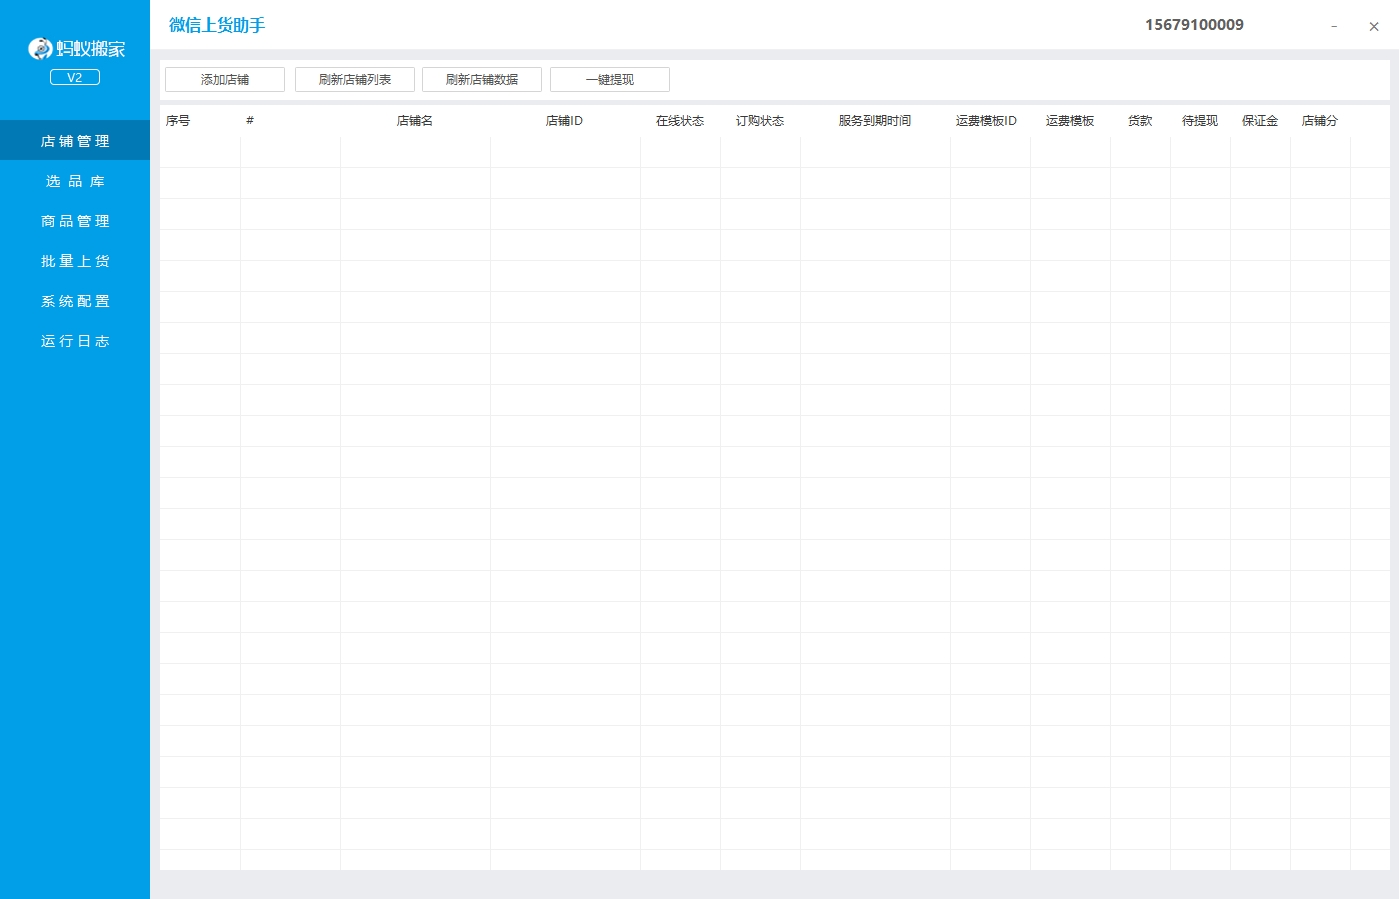Screen dimensions: 1399x899
Task: Click the account number 15679100009
Action: pos(1194,25)
